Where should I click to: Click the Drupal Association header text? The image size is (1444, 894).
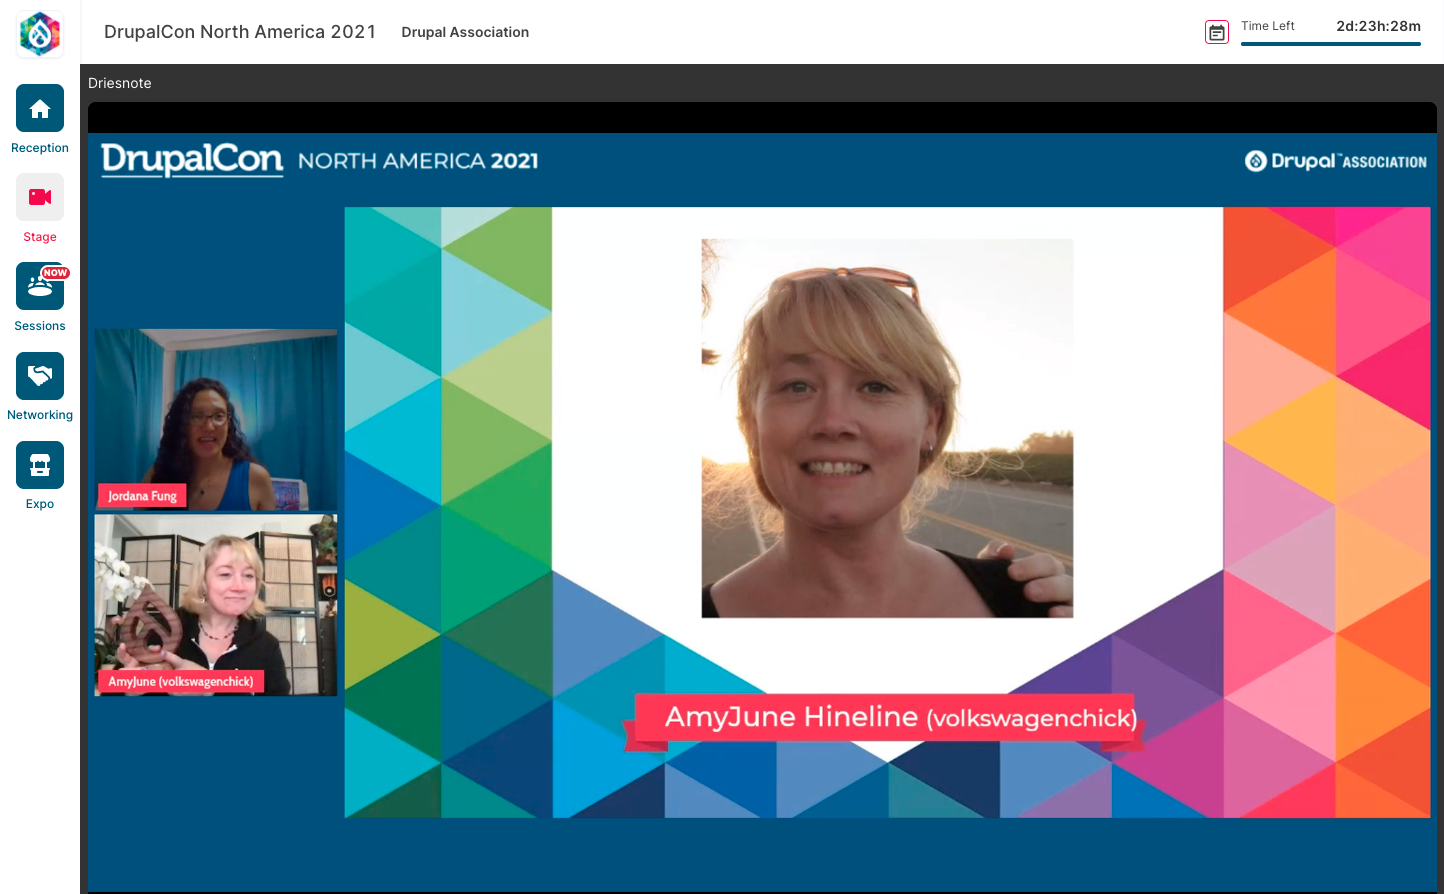[x=465, y=32]
